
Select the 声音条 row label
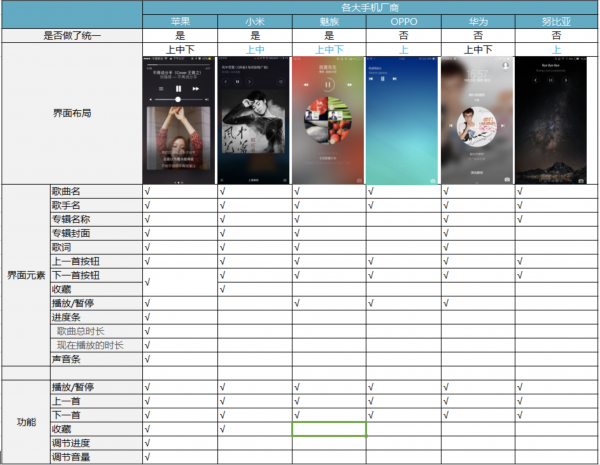[x=96, y=359]
